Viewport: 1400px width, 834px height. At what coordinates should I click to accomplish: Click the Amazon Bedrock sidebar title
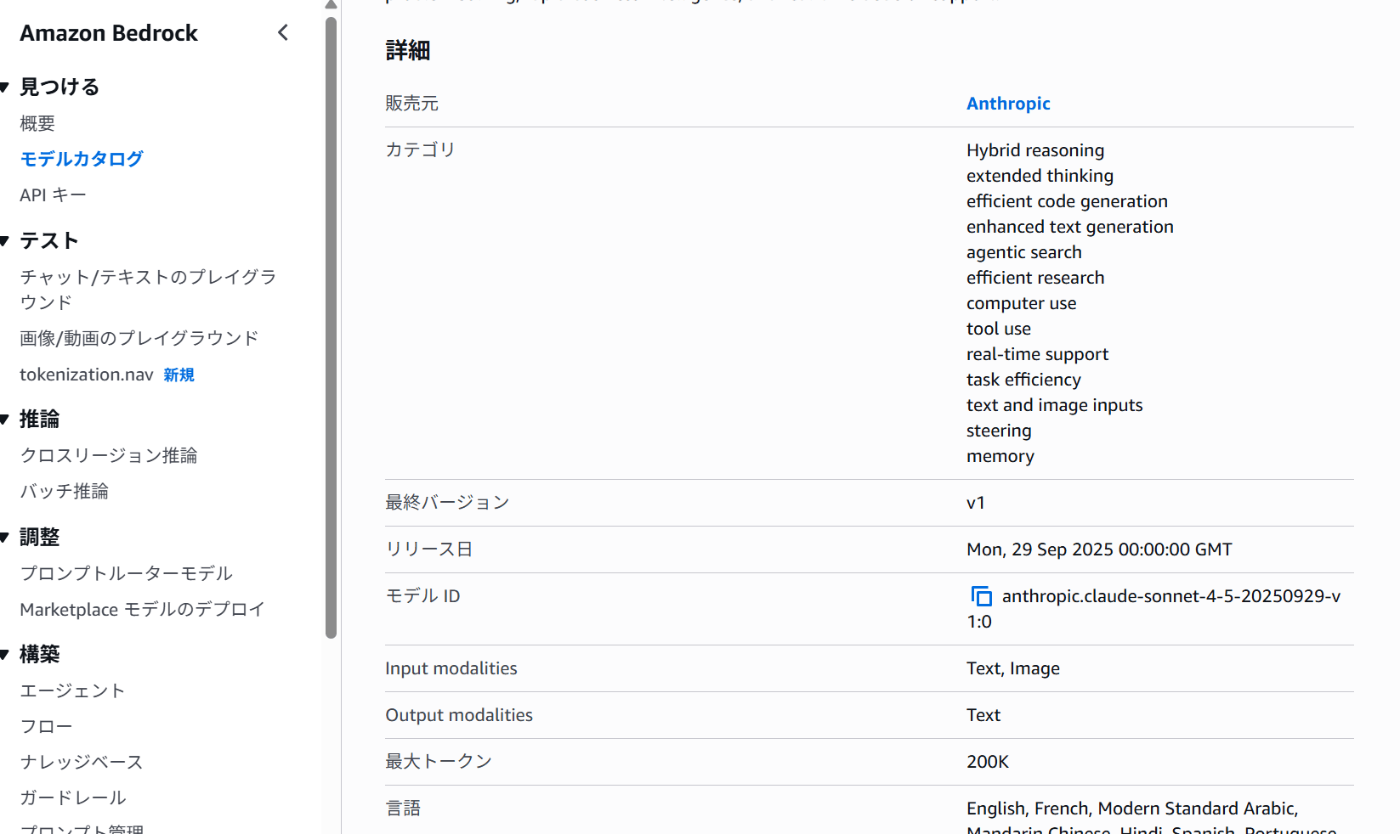pyautogui.click(x=109, y=33)
